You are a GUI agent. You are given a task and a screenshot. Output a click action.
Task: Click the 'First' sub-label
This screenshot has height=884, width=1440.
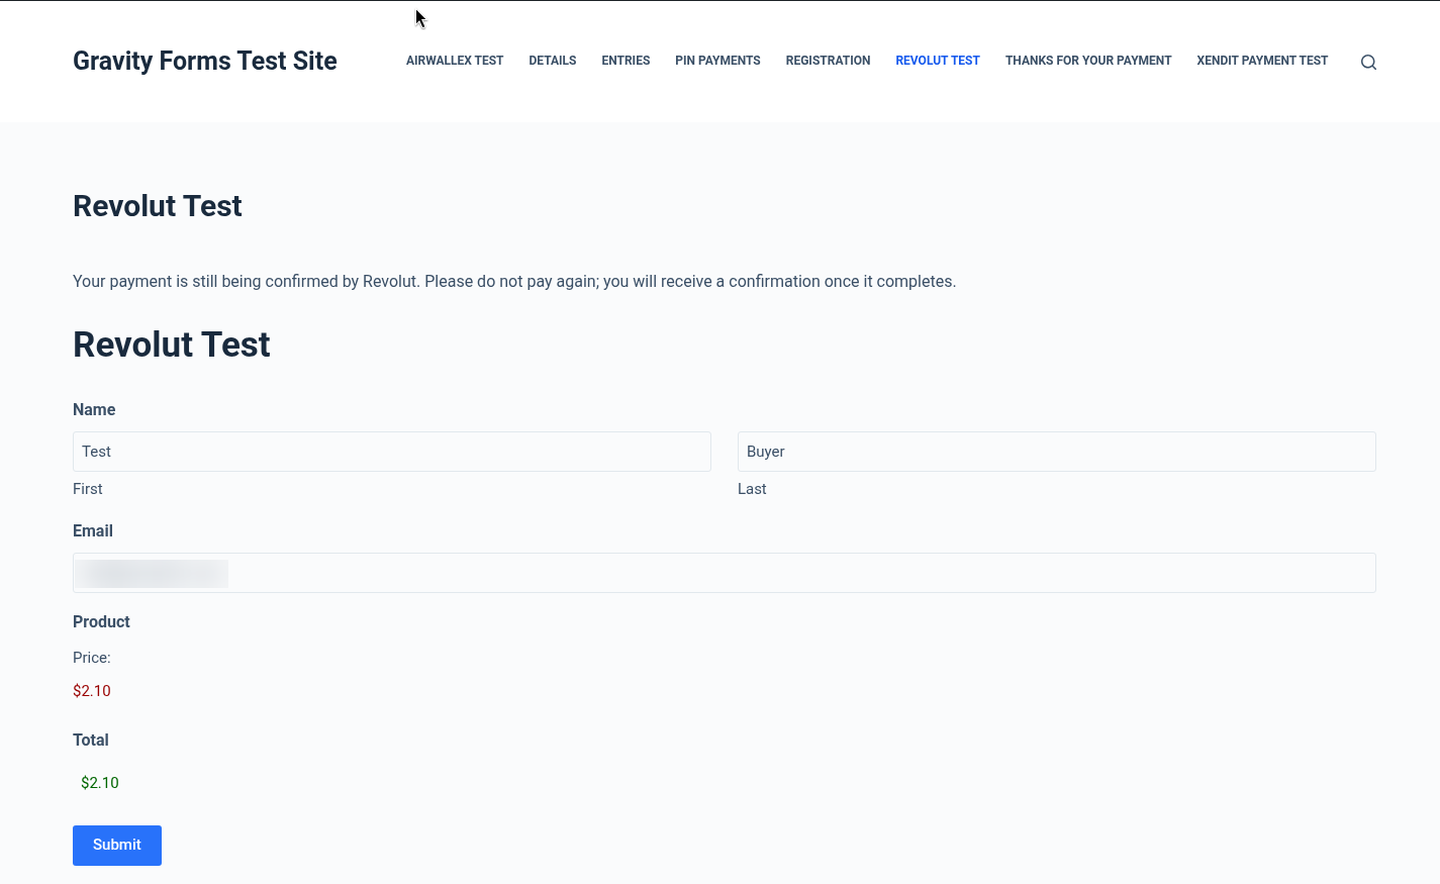(x=88, y=489)
